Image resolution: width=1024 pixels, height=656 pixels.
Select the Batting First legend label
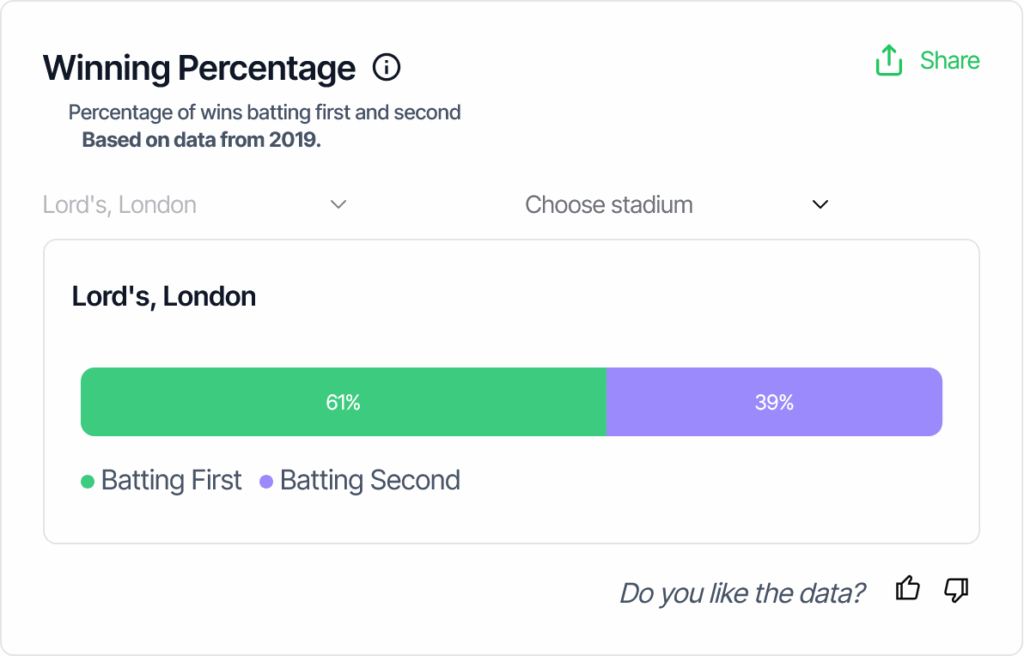[171, 480]
